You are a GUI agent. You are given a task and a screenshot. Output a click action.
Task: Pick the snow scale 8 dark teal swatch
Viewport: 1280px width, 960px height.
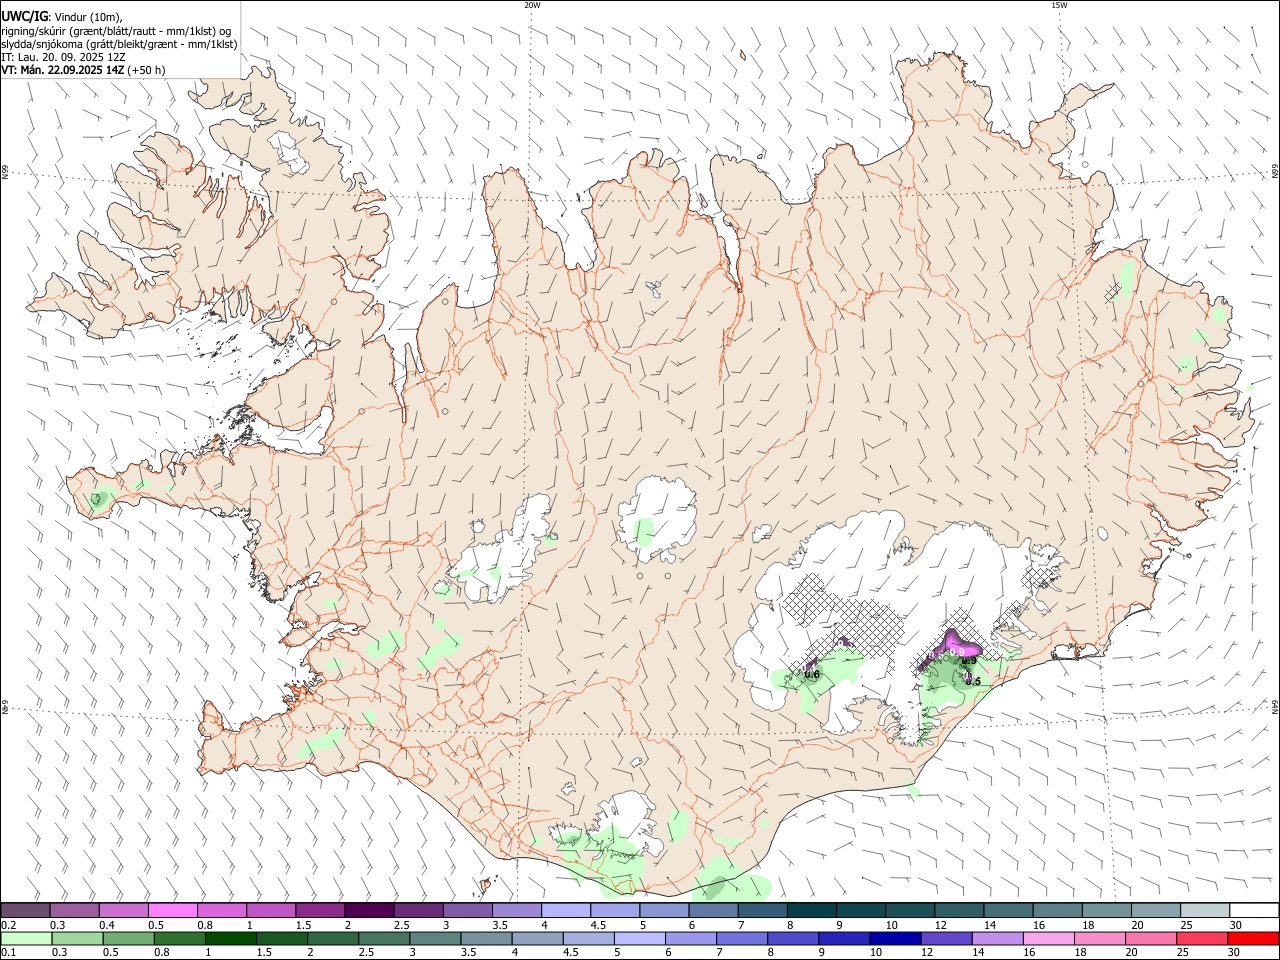[812, 910]
